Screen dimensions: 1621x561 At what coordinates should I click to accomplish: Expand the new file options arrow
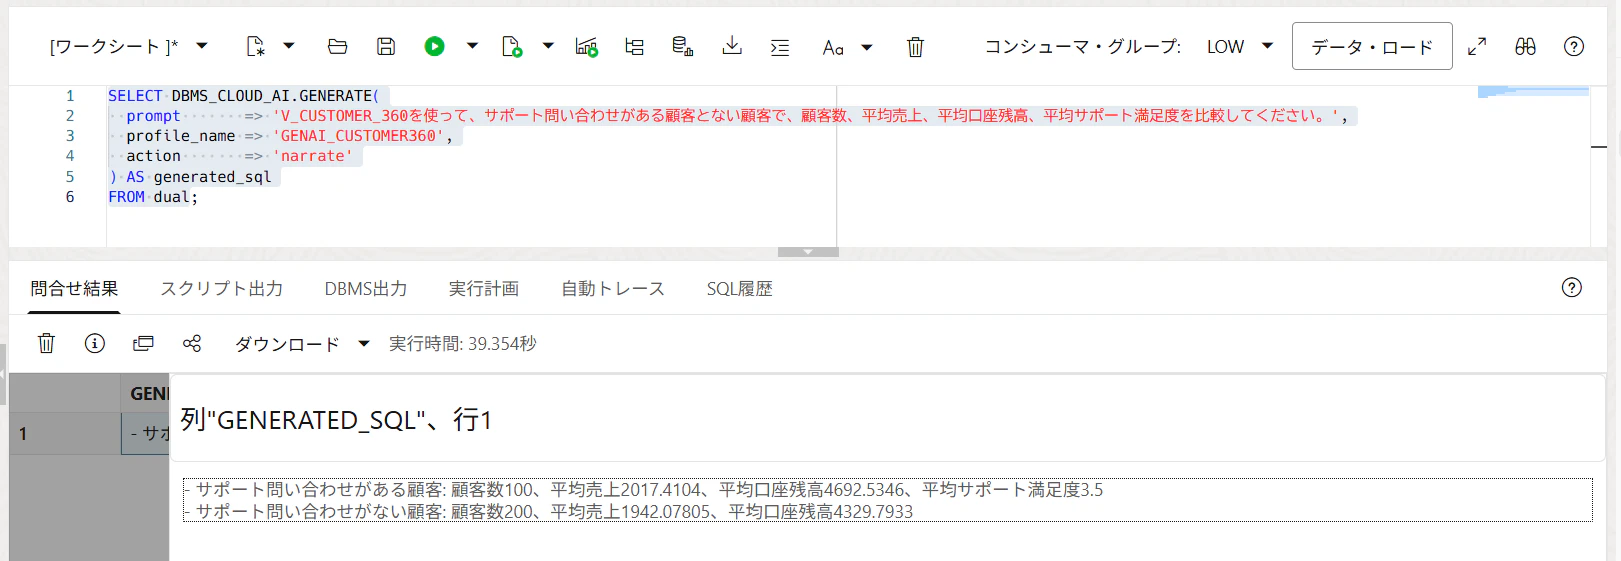289,46
